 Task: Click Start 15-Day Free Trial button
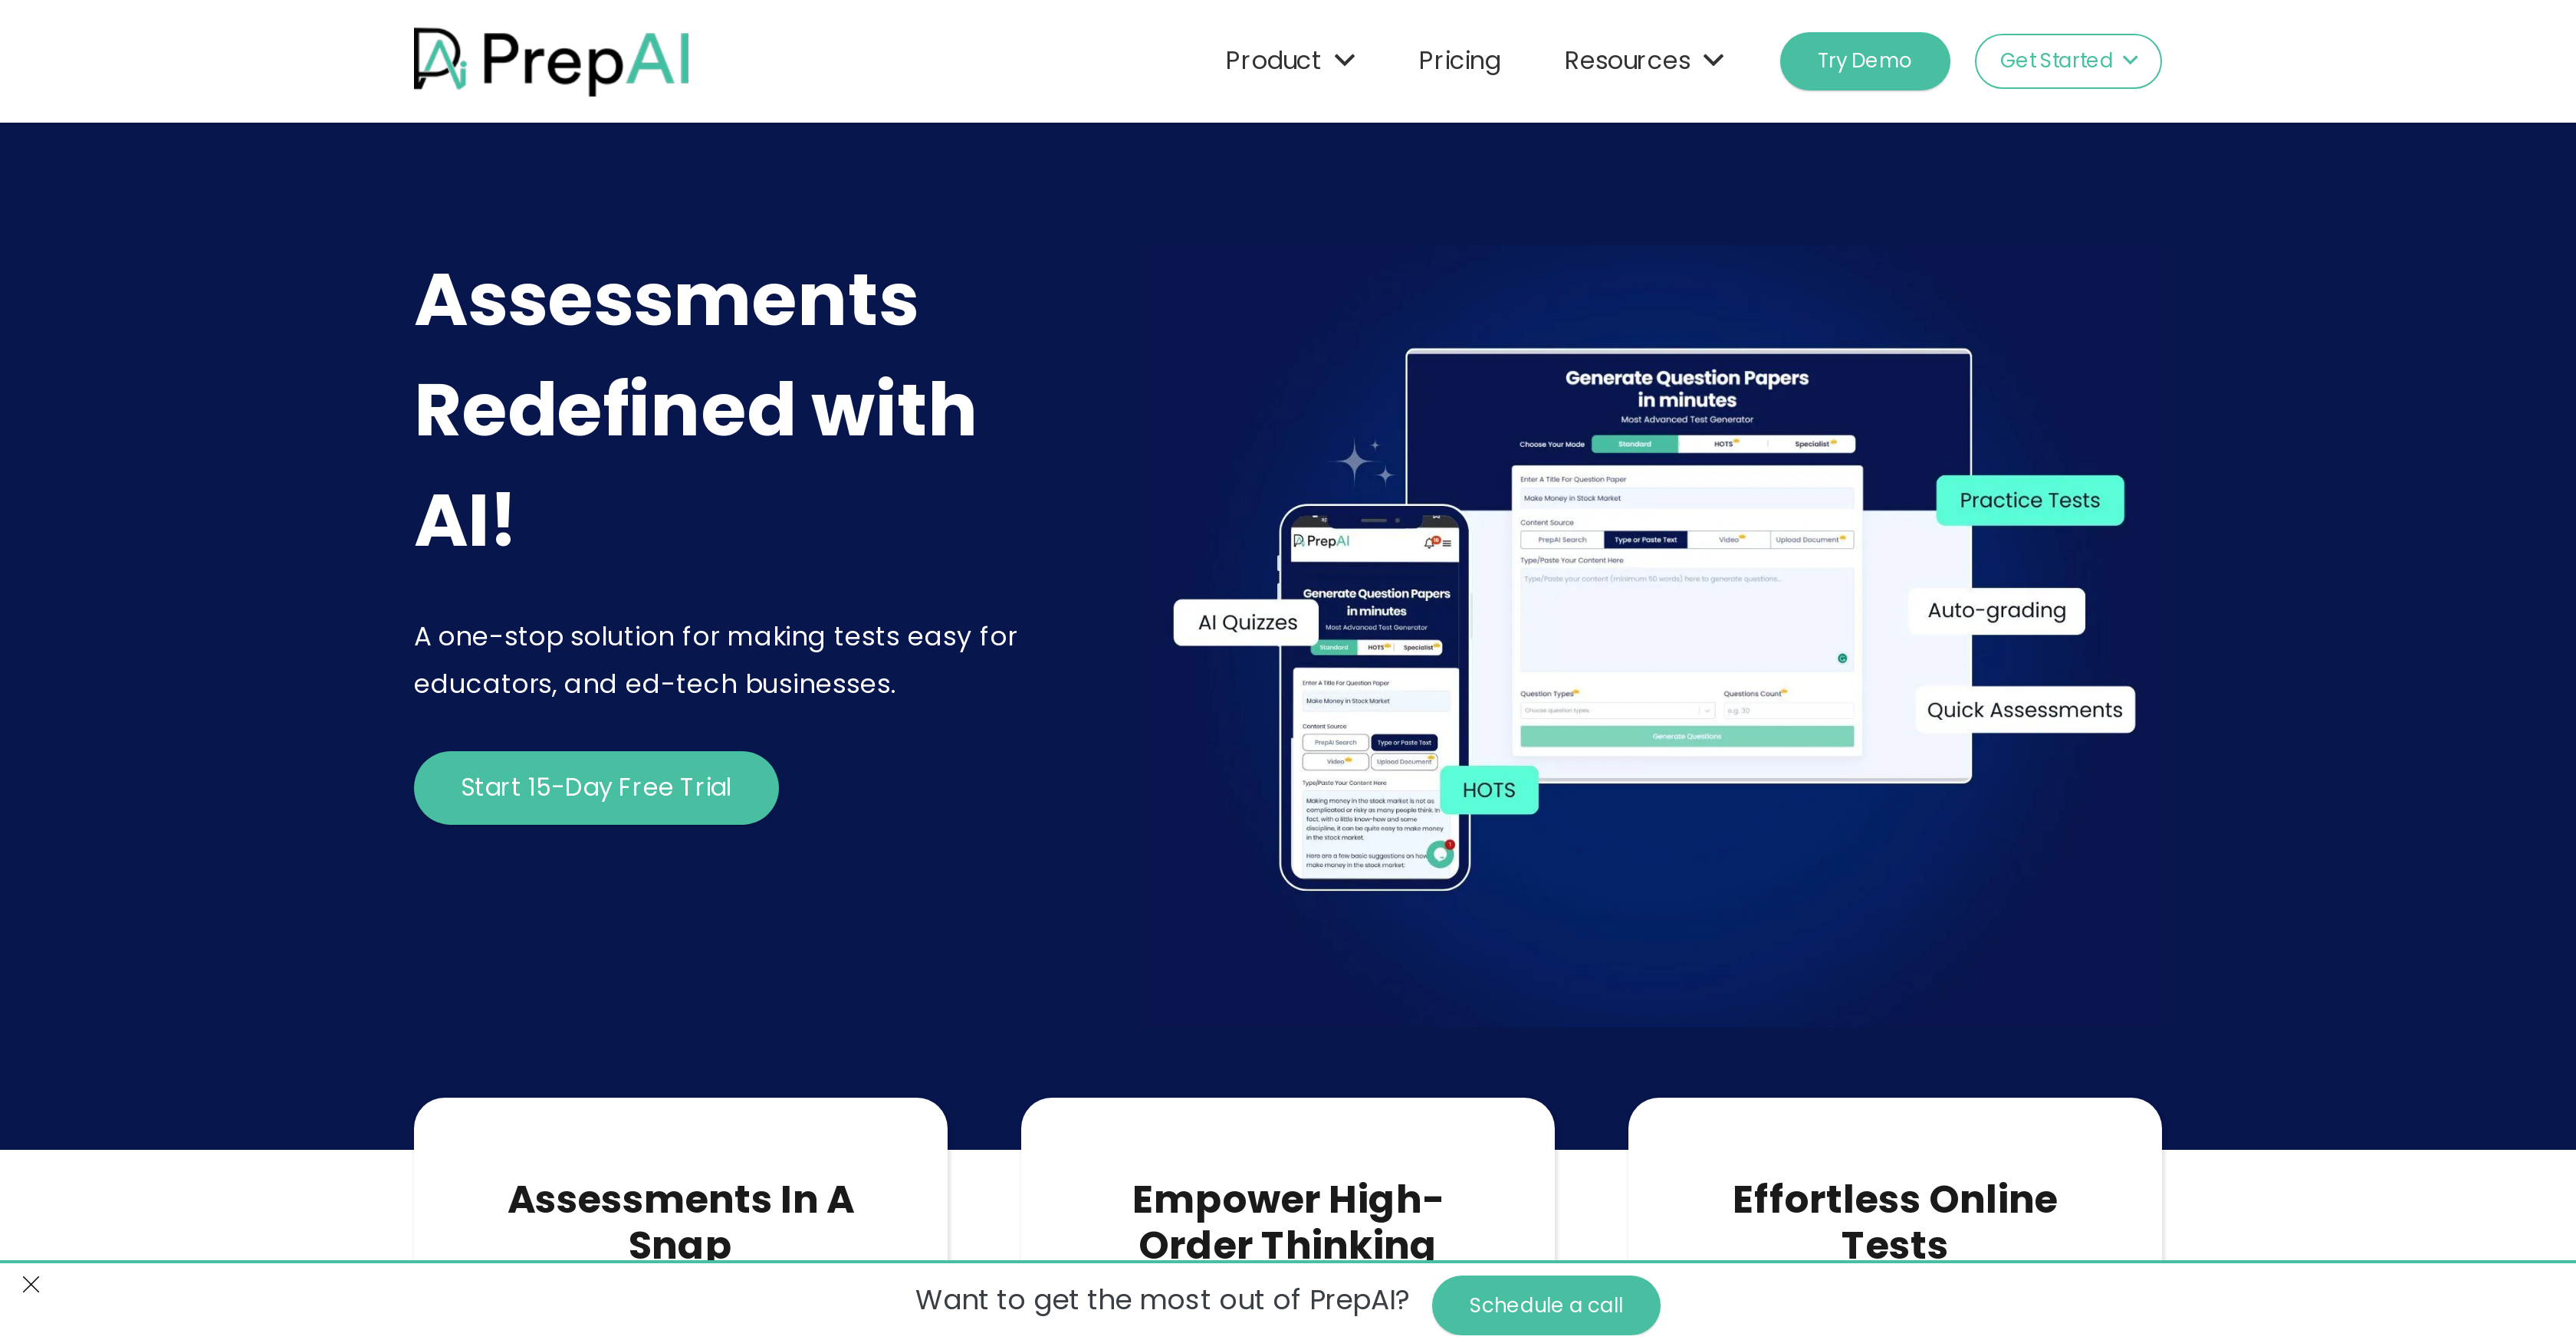(x=596, y=787)
